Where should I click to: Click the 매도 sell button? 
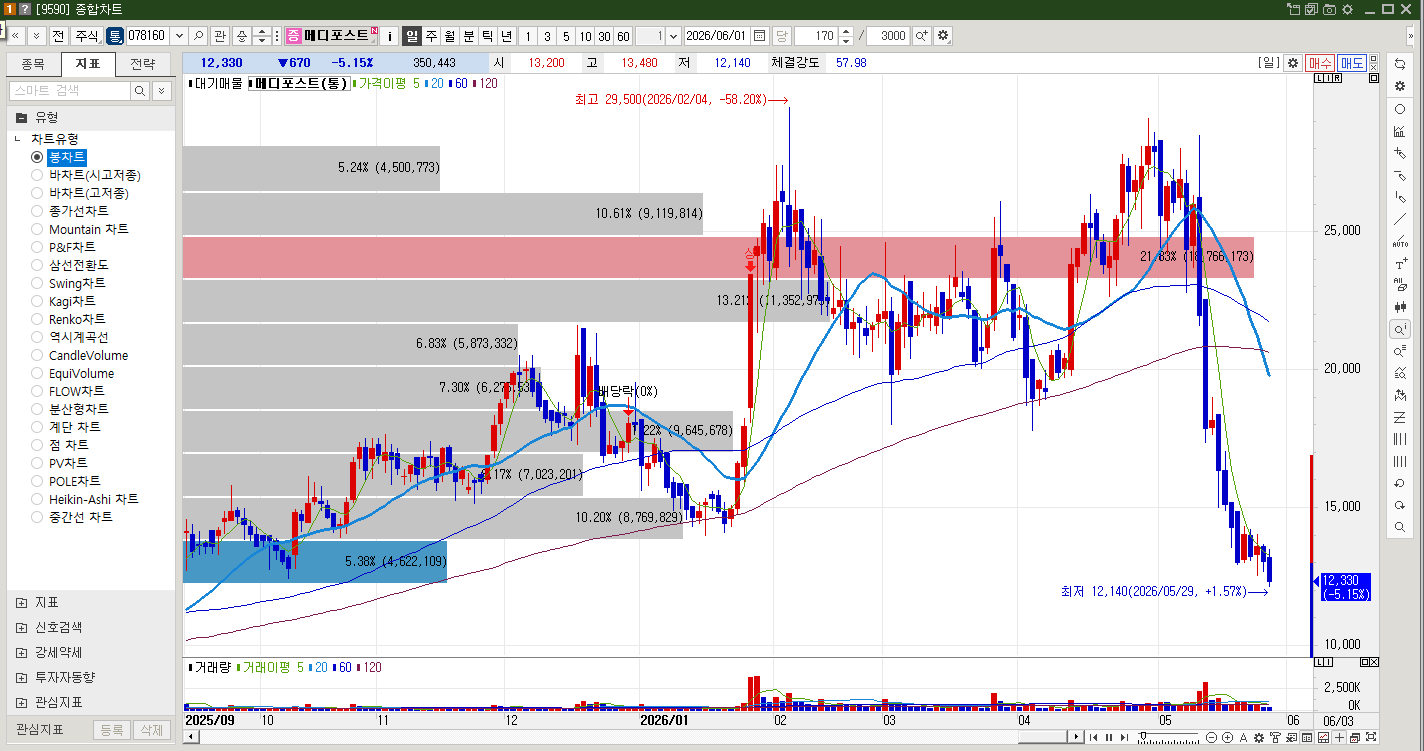(x=1352, y=63)
